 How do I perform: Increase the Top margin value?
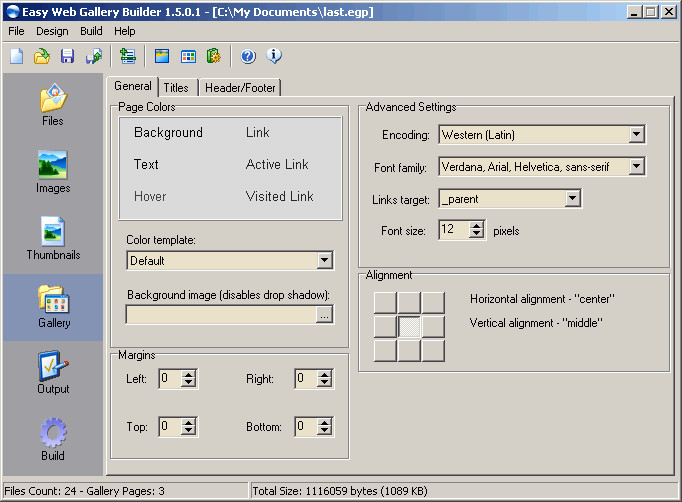tap(188, 422)
